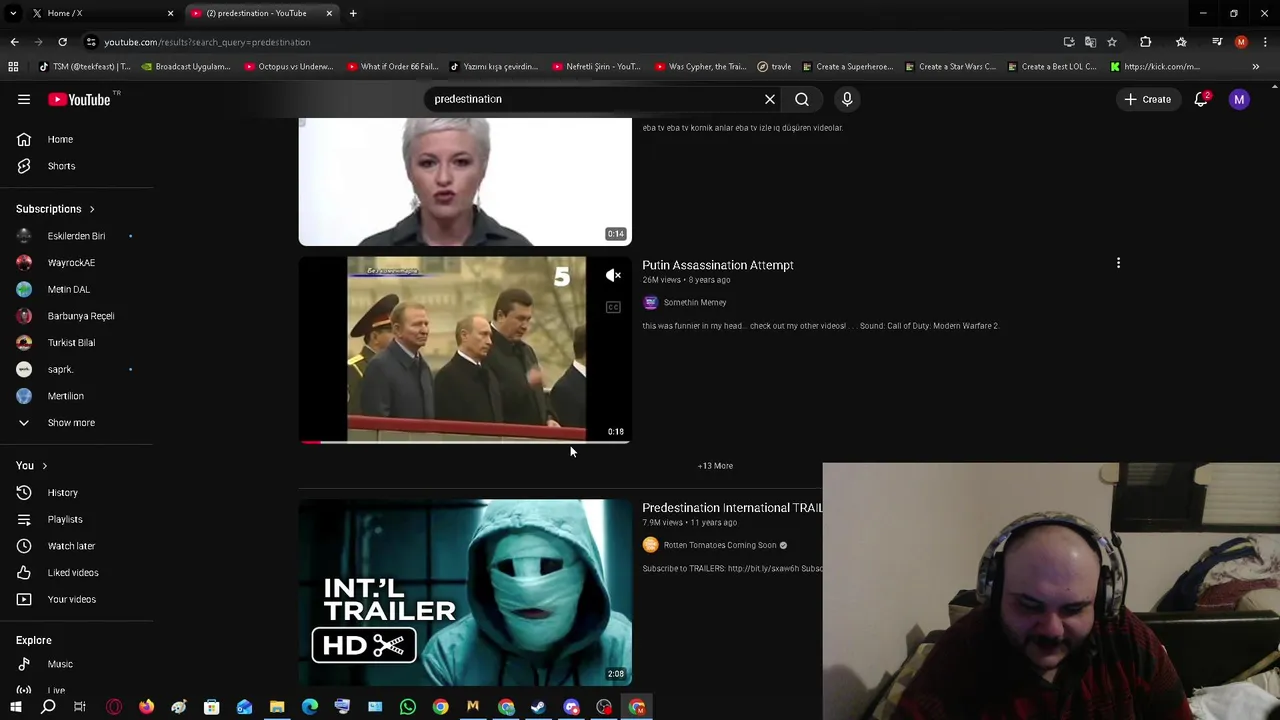Go back in the browser
1280x720 pixels.
pos(14,42)
